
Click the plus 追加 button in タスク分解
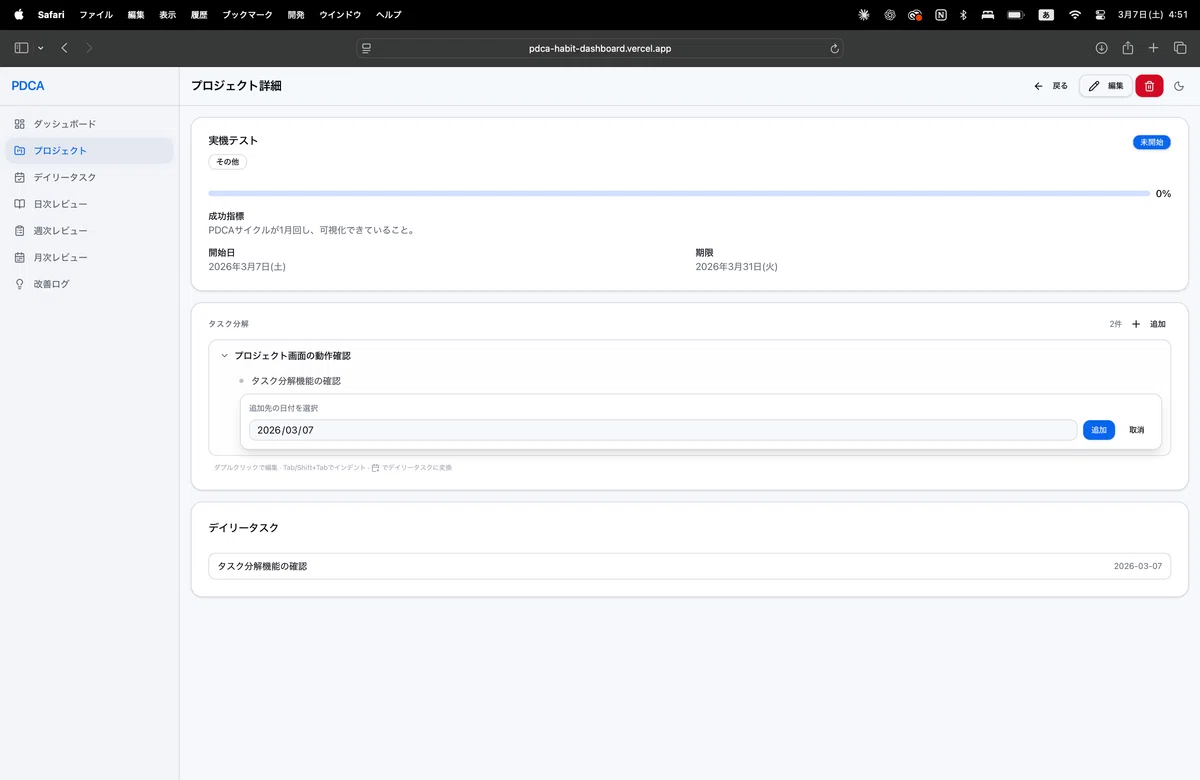point(1149,324)
